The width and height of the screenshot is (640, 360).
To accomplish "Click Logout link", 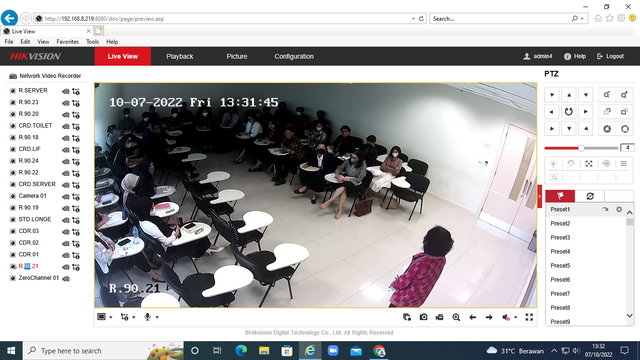I will click(610, 56).
